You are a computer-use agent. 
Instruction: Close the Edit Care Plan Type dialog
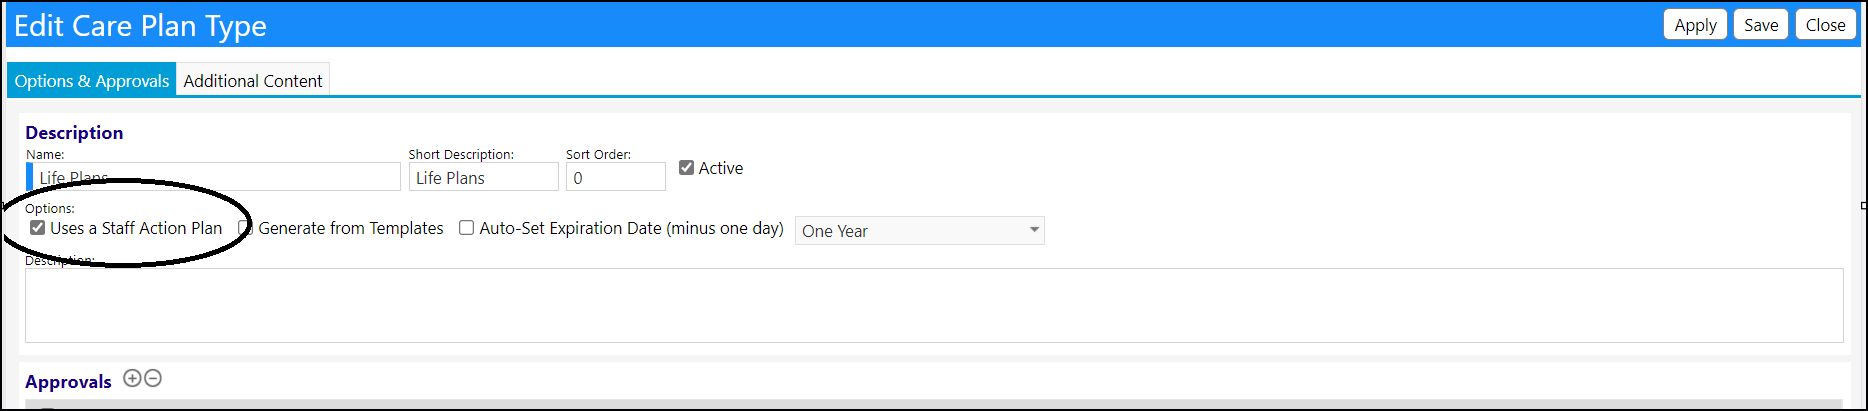(1826, 25)
